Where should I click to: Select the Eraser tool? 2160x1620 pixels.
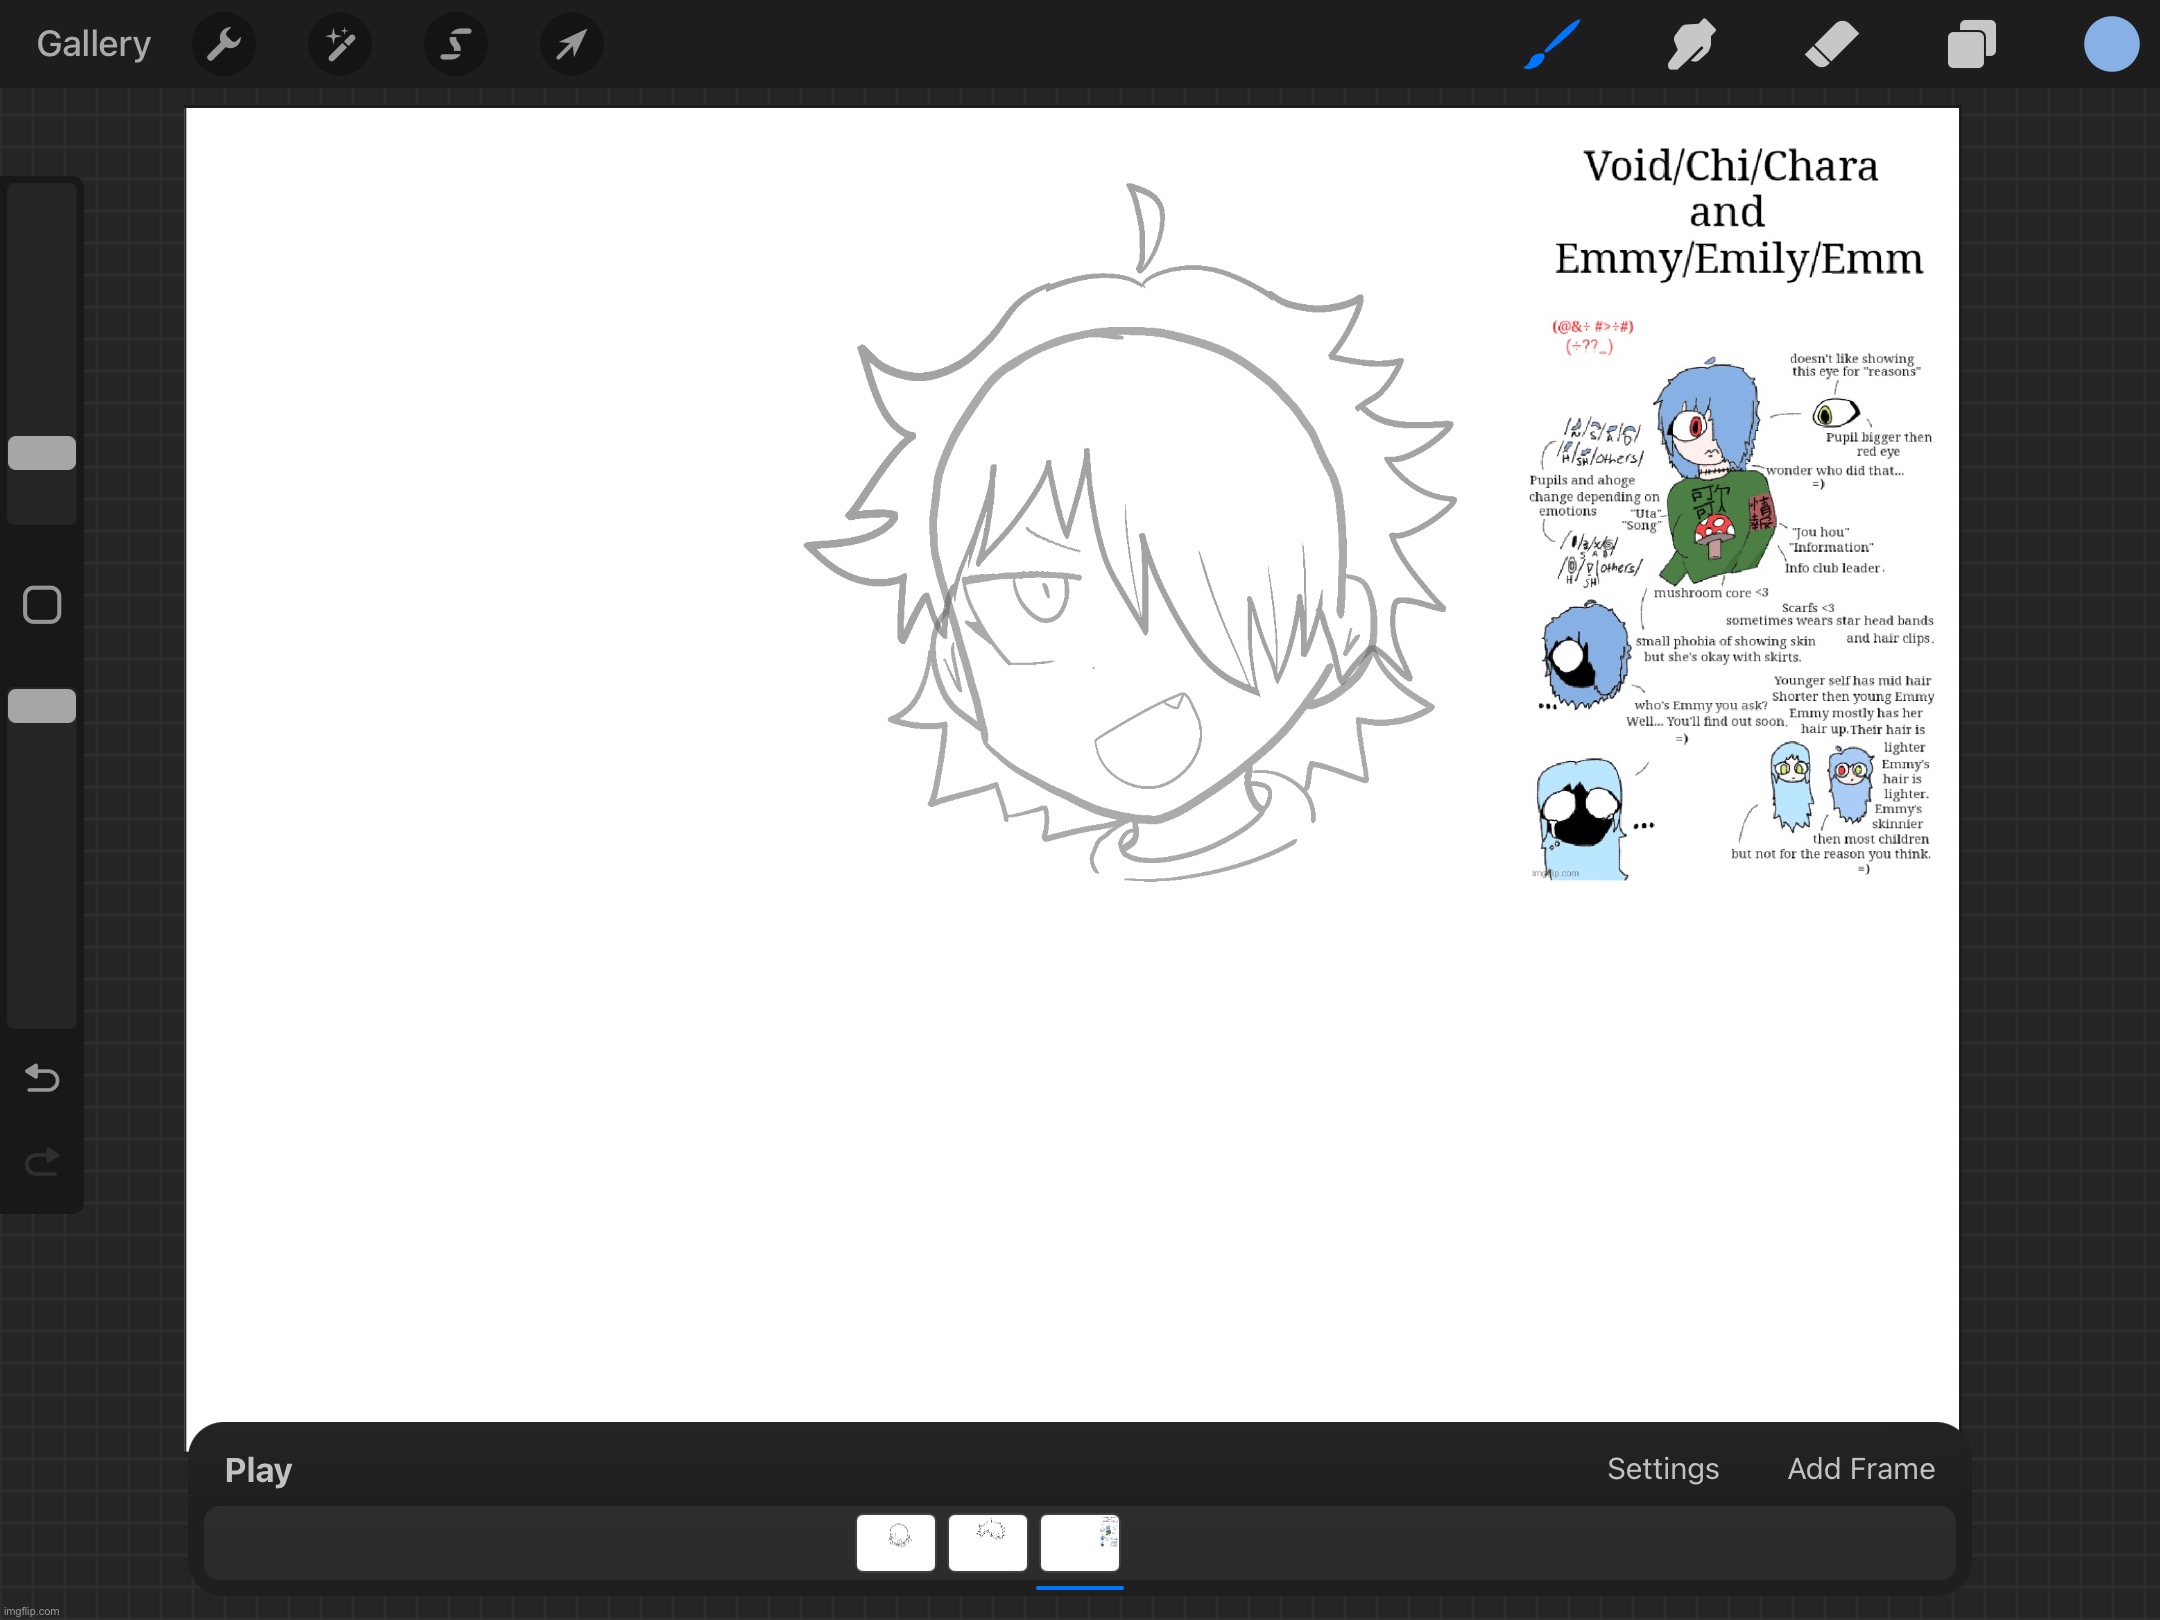click(1831, 44)
